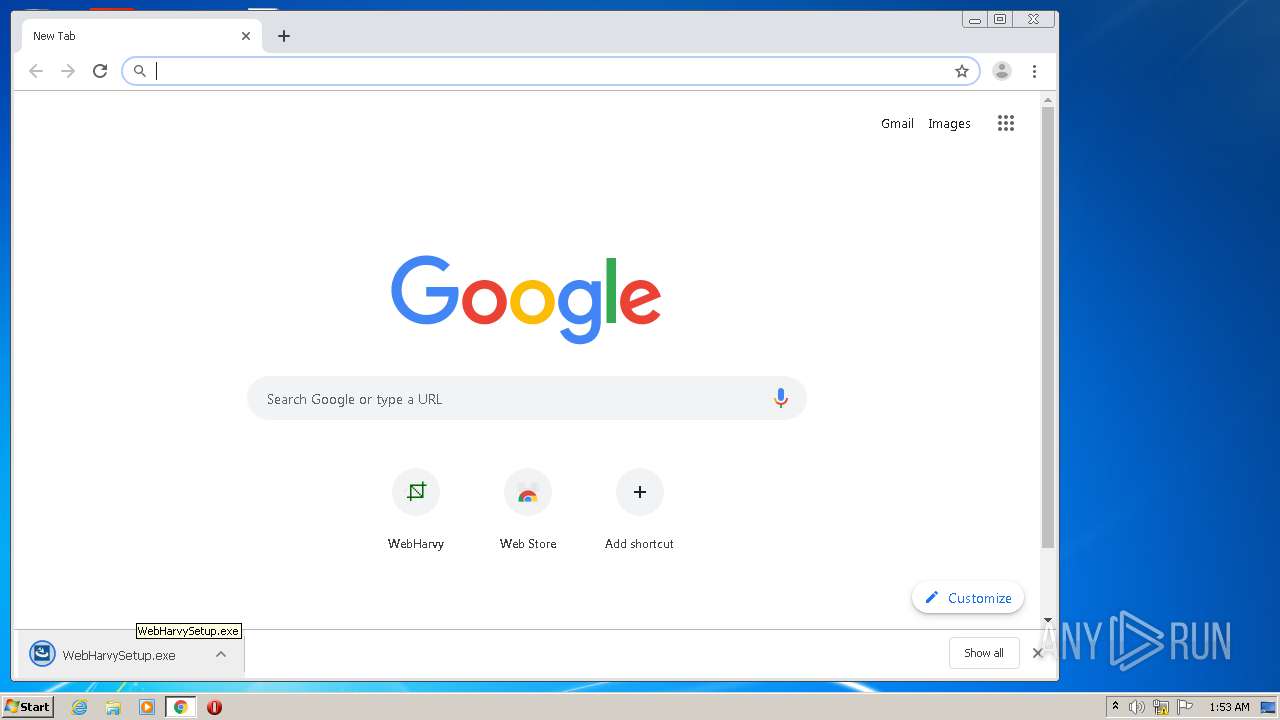Show all downloads
The image size is (1280, 720).
coord(984,653)
